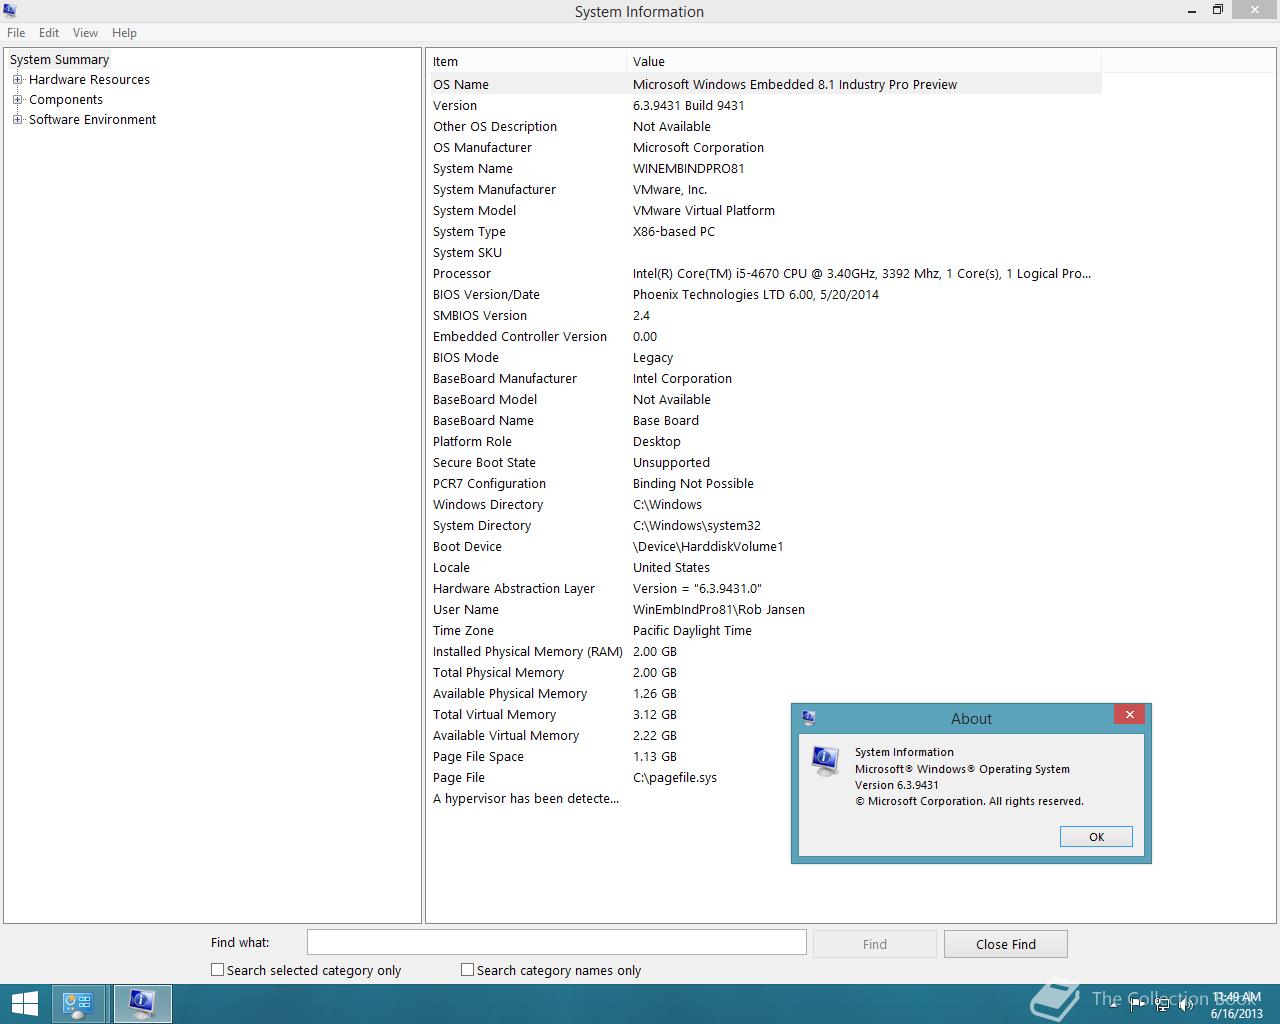The height and width of the screenshot is (1024, 1280).
Task: Enable Search selected category only checkbox
Action: [217, 969]
